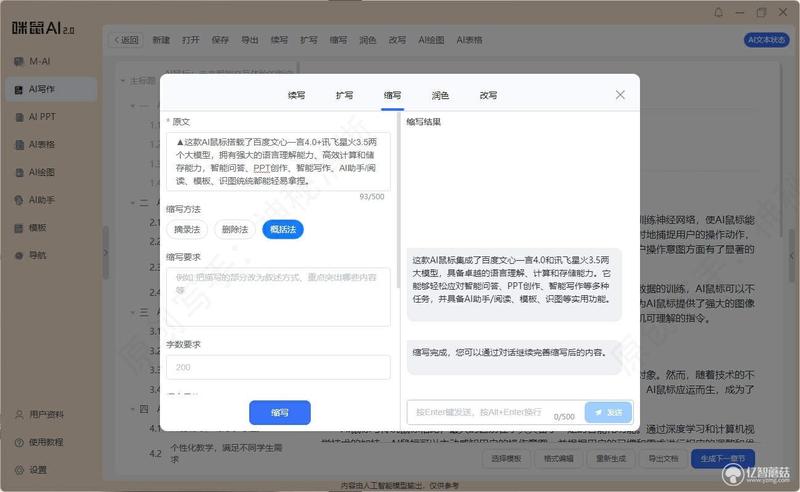This screenshot has height=492, width=800.
Task: Open 用户资料 profile icon
Action: coord(19,414)
